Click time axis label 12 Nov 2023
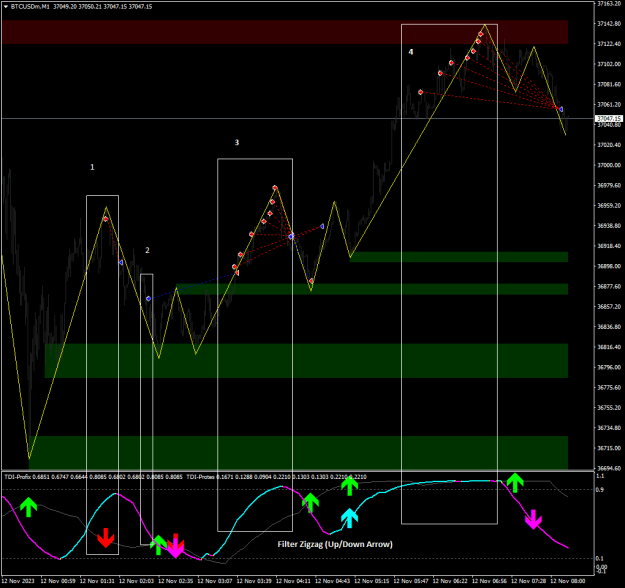Viewport: 625px width, 588px height. (18, 581)
